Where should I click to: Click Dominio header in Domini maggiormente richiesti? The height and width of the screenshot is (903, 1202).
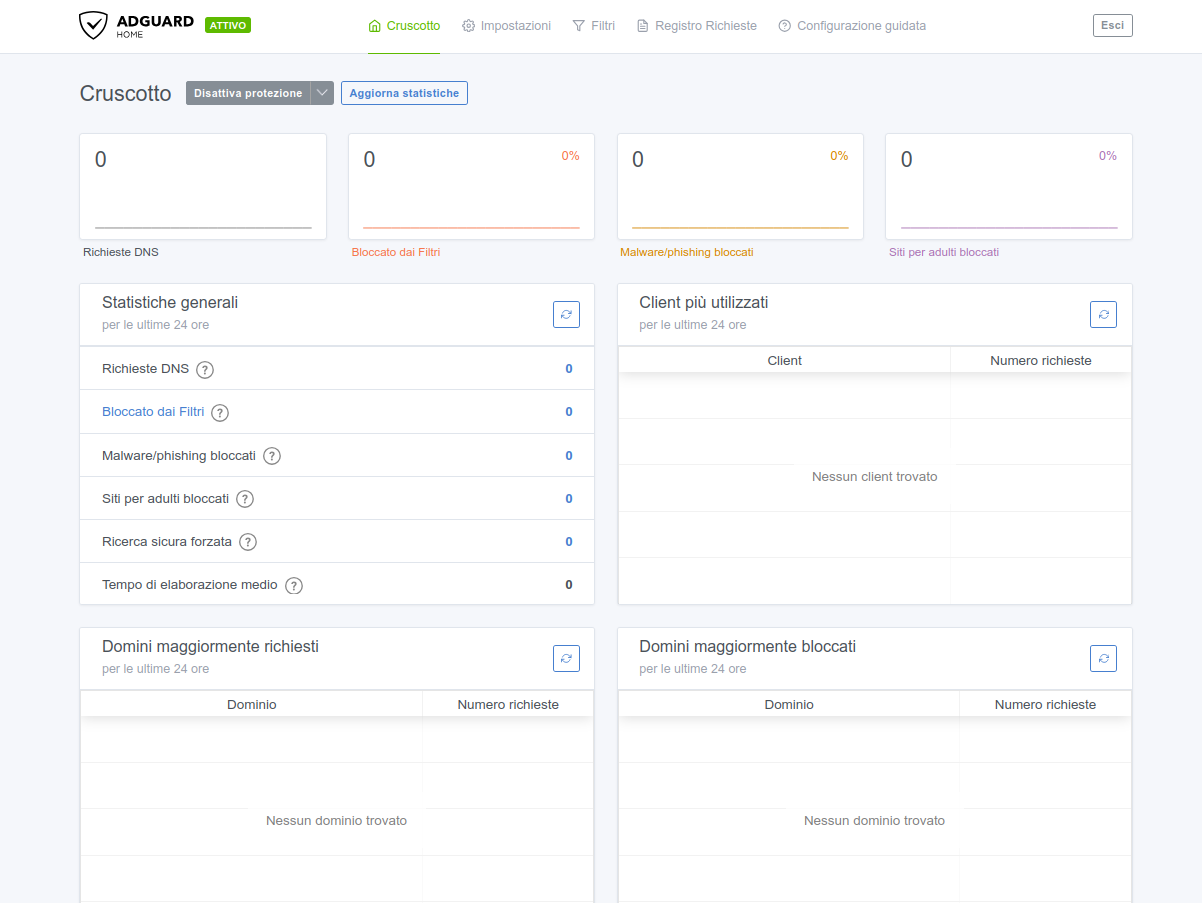252,704
